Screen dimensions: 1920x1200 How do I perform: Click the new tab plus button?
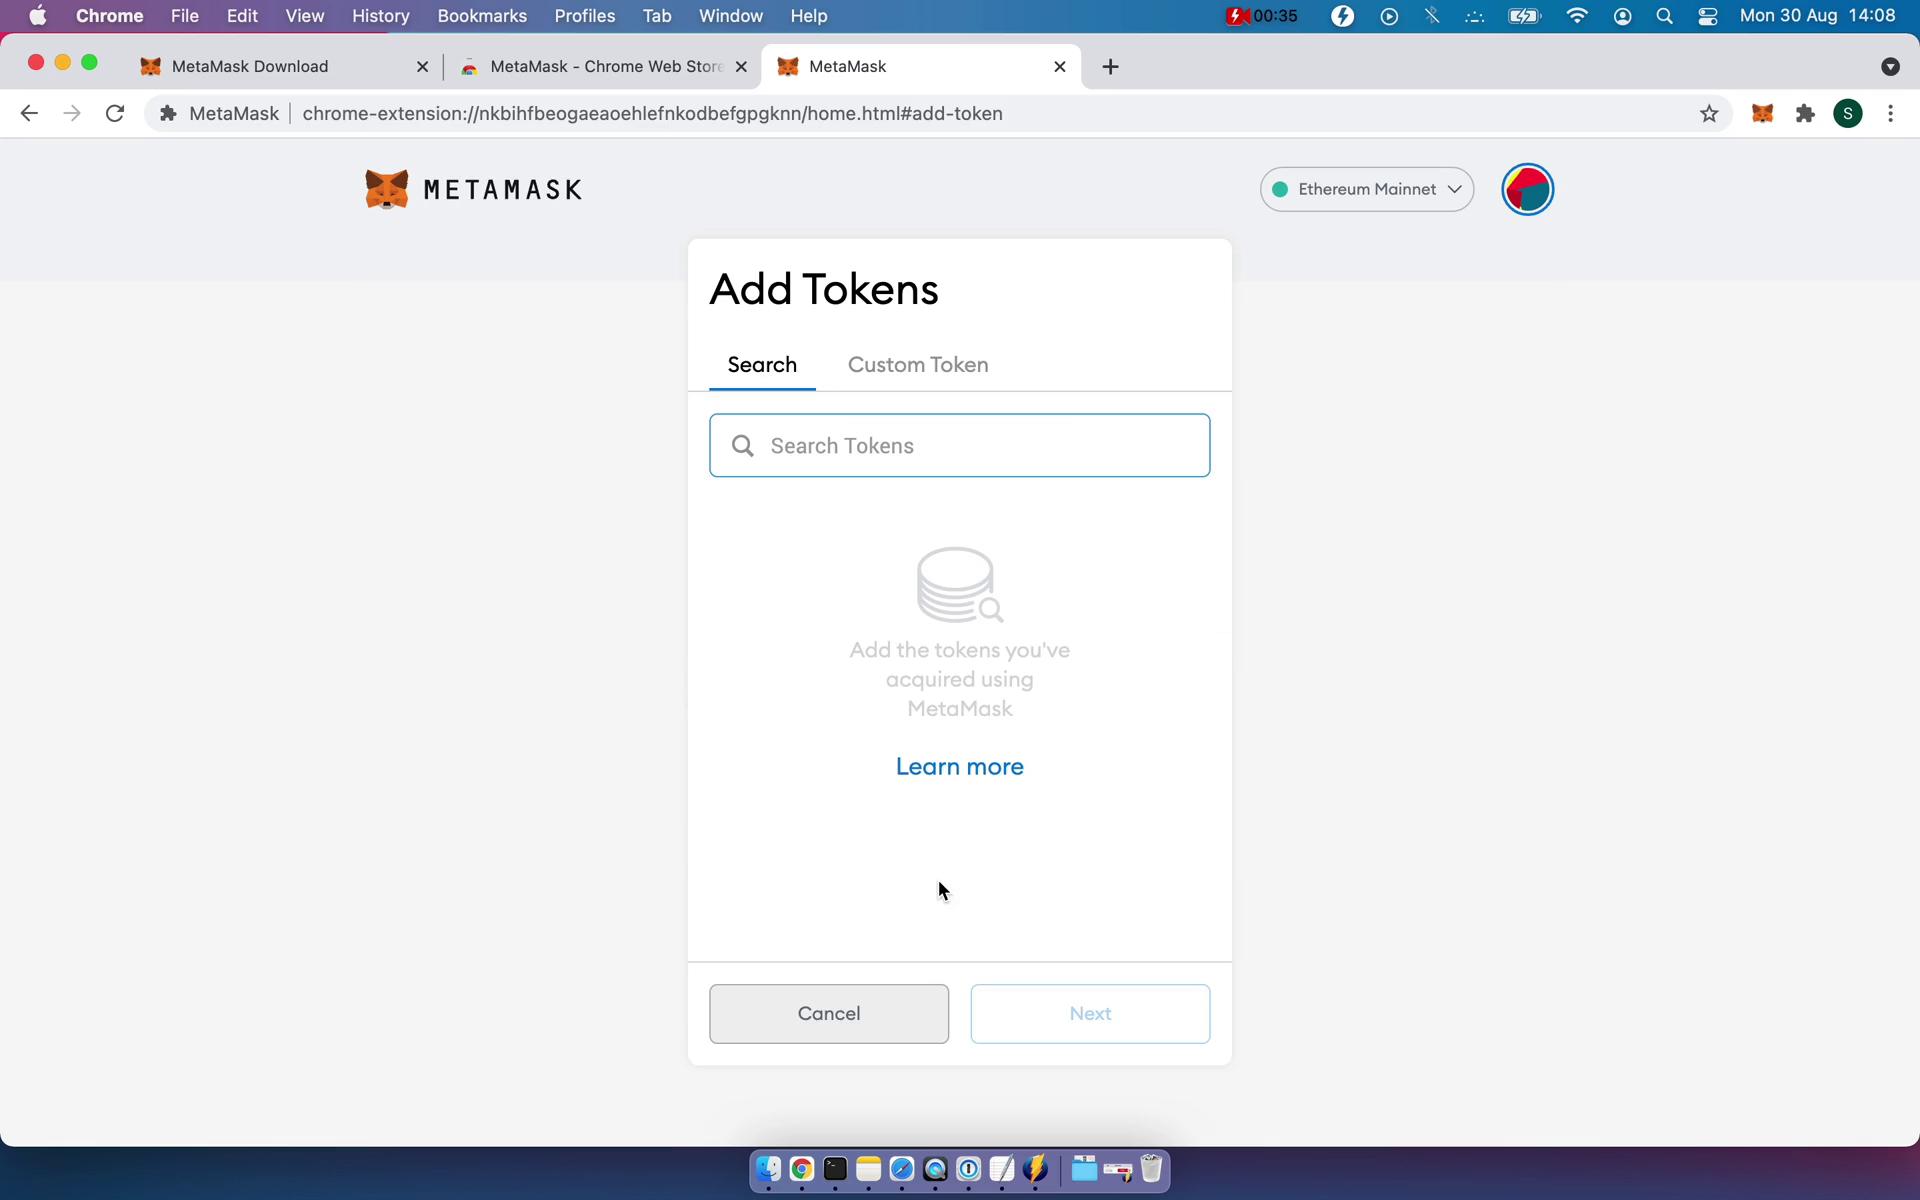(1111, 66)
